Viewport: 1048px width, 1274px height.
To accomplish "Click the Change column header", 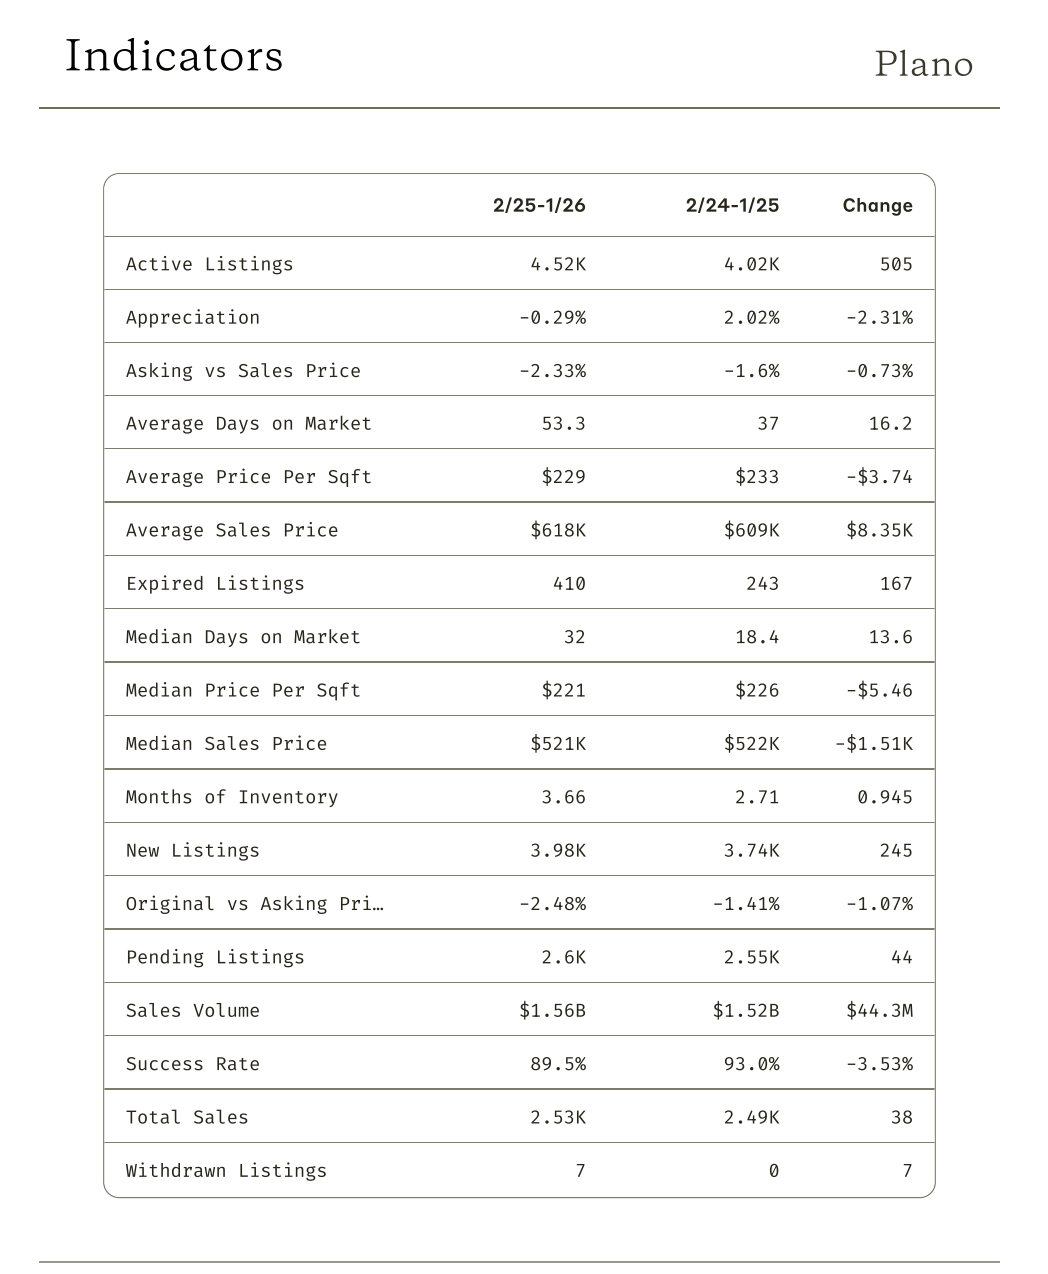I will pos(877,205).
